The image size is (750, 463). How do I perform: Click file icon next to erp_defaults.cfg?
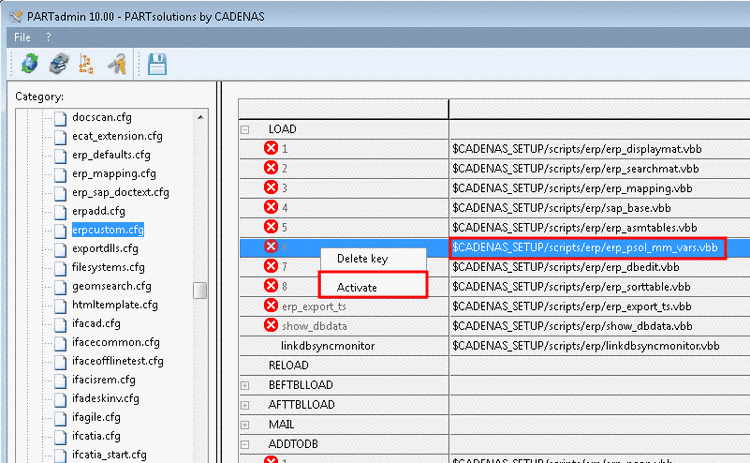click(60, 155)
